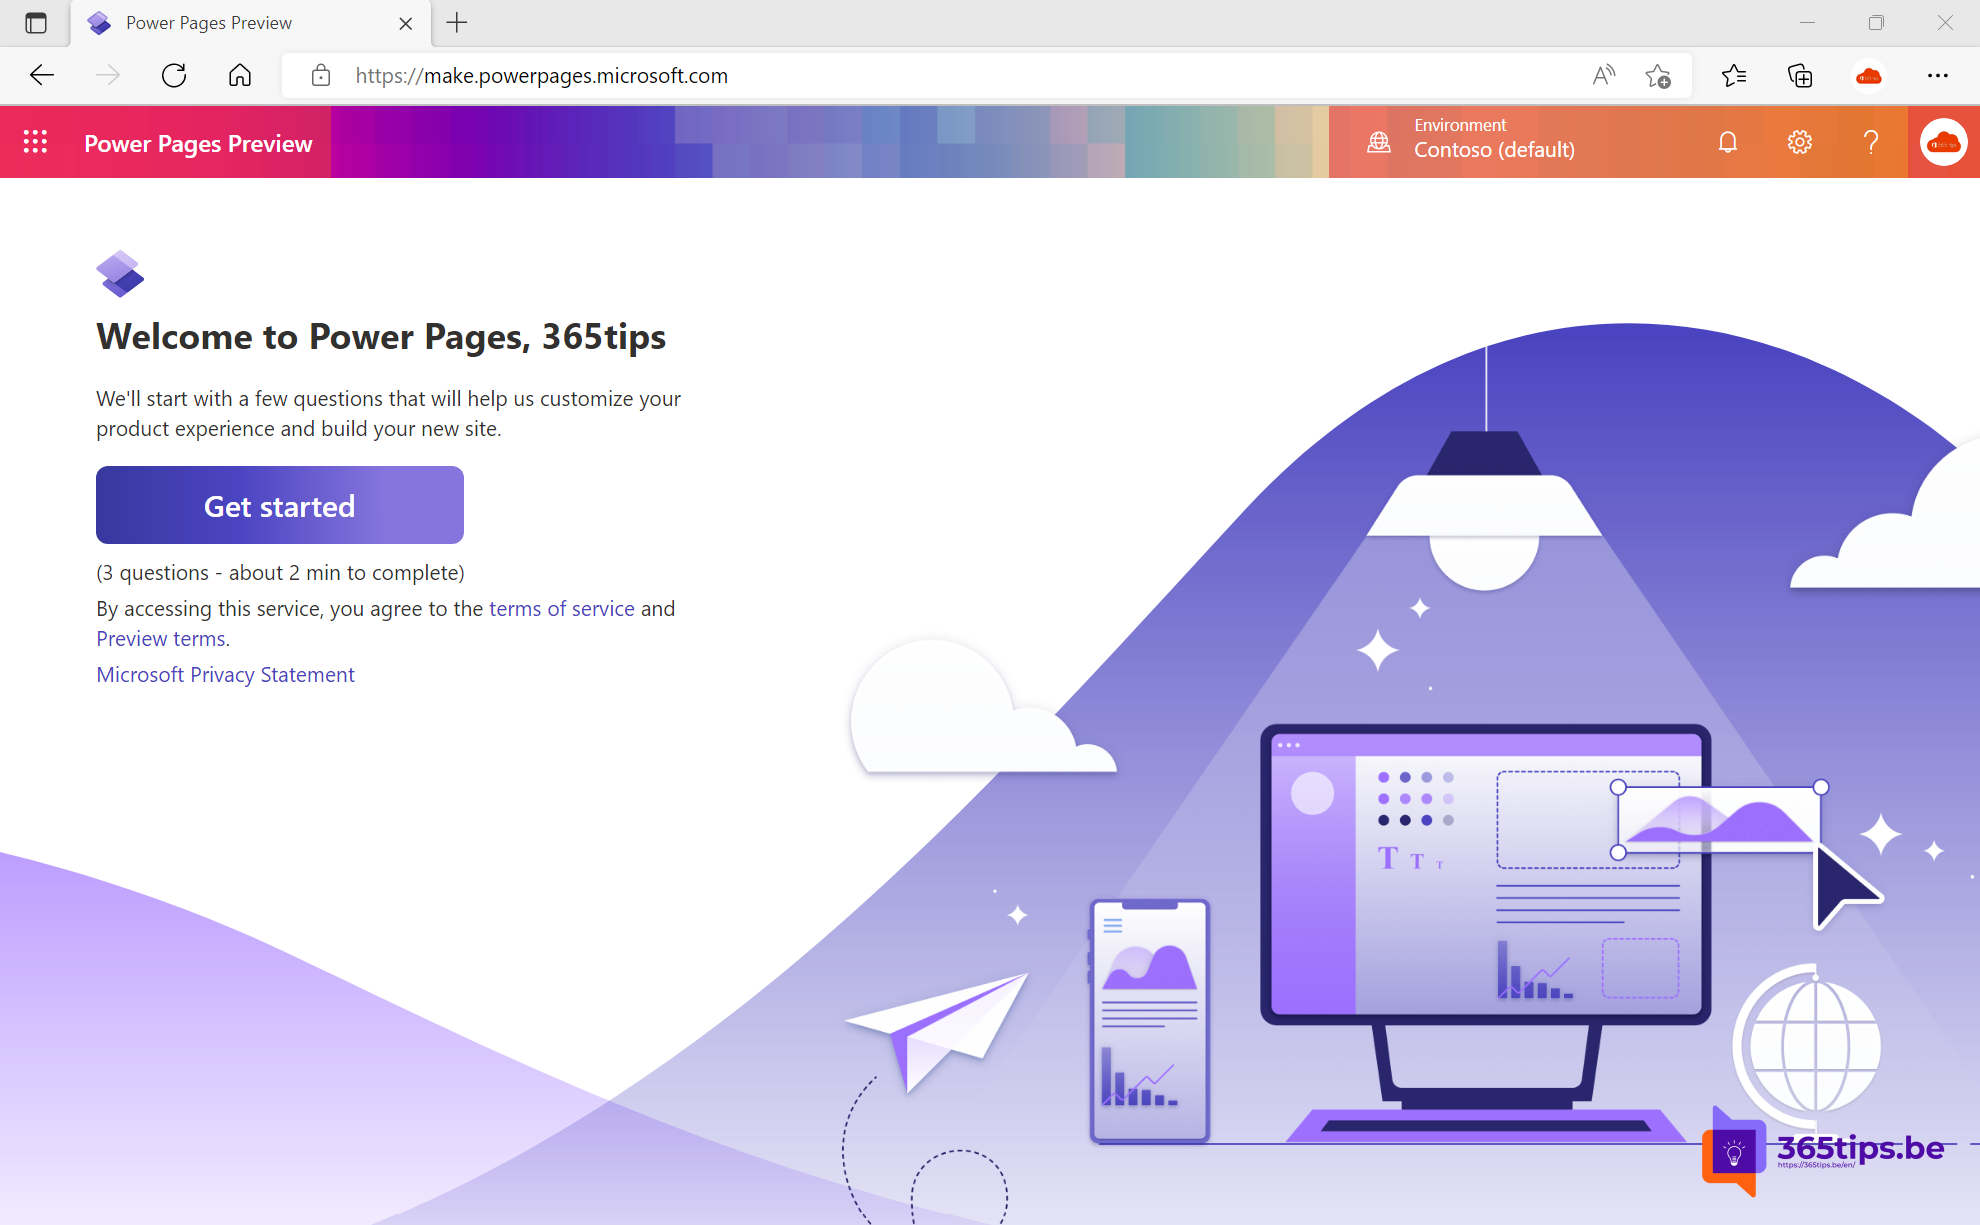Open the Microsoft 365 app launcher waffle icon
1980x1225 pixels.
35,142
